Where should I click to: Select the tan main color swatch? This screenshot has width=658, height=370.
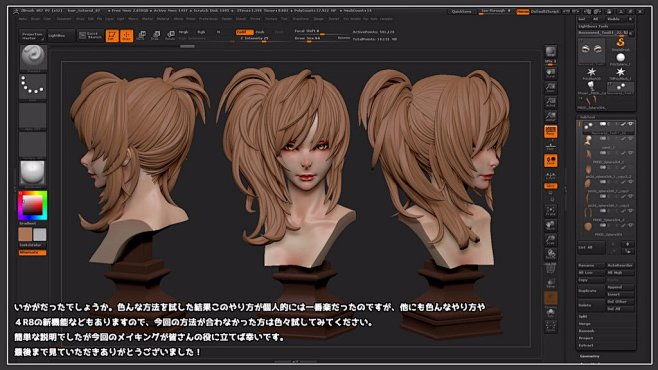tap(25, 234)
